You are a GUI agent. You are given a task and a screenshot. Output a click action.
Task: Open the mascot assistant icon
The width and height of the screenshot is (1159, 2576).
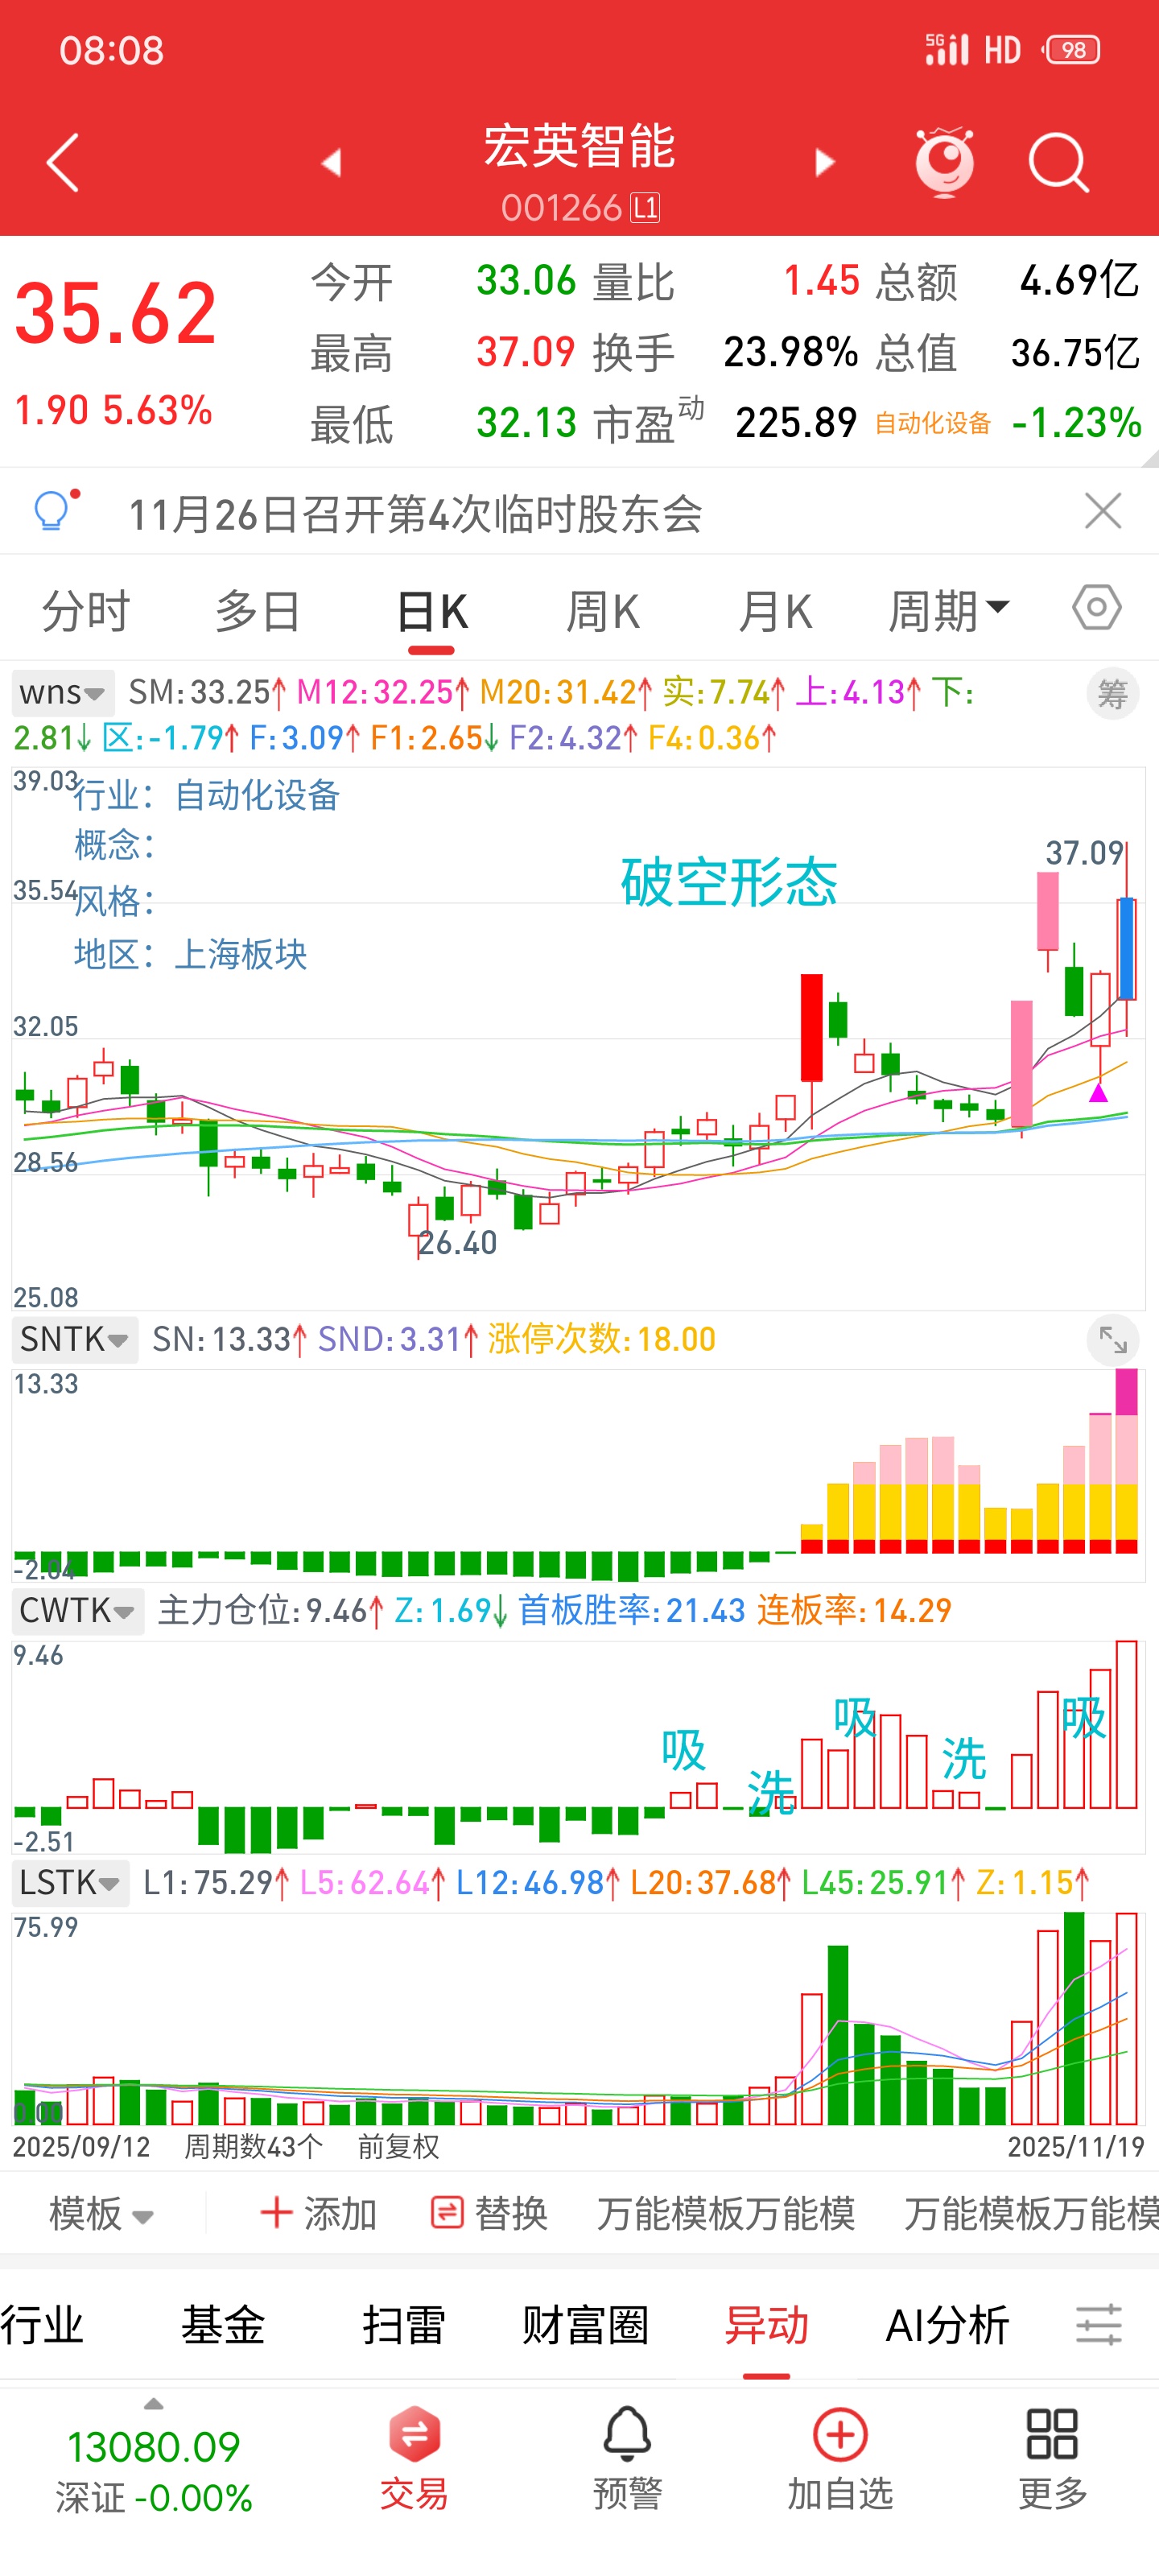pyautogui.click(x=944, y=161)
